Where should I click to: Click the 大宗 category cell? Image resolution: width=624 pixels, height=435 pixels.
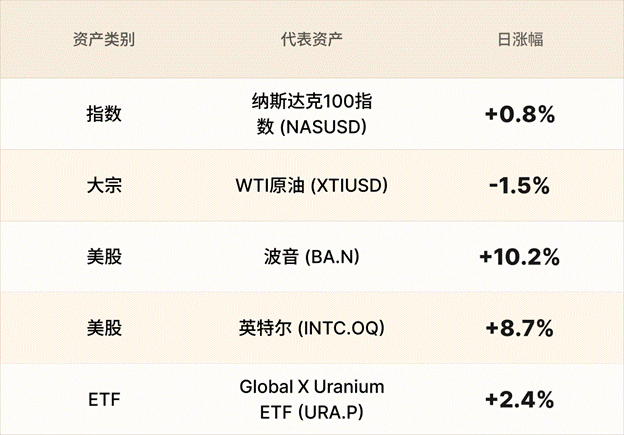104,185
